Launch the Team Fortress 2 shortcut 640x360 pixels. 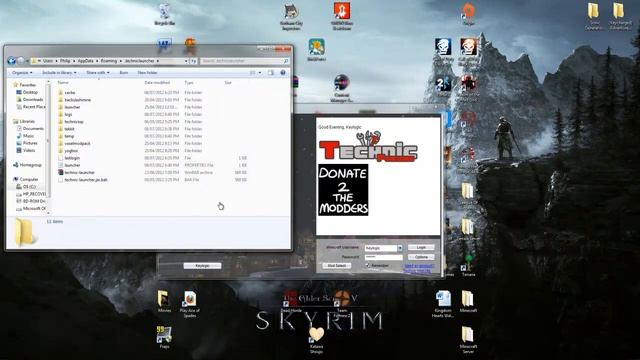[x=342, y=304]
